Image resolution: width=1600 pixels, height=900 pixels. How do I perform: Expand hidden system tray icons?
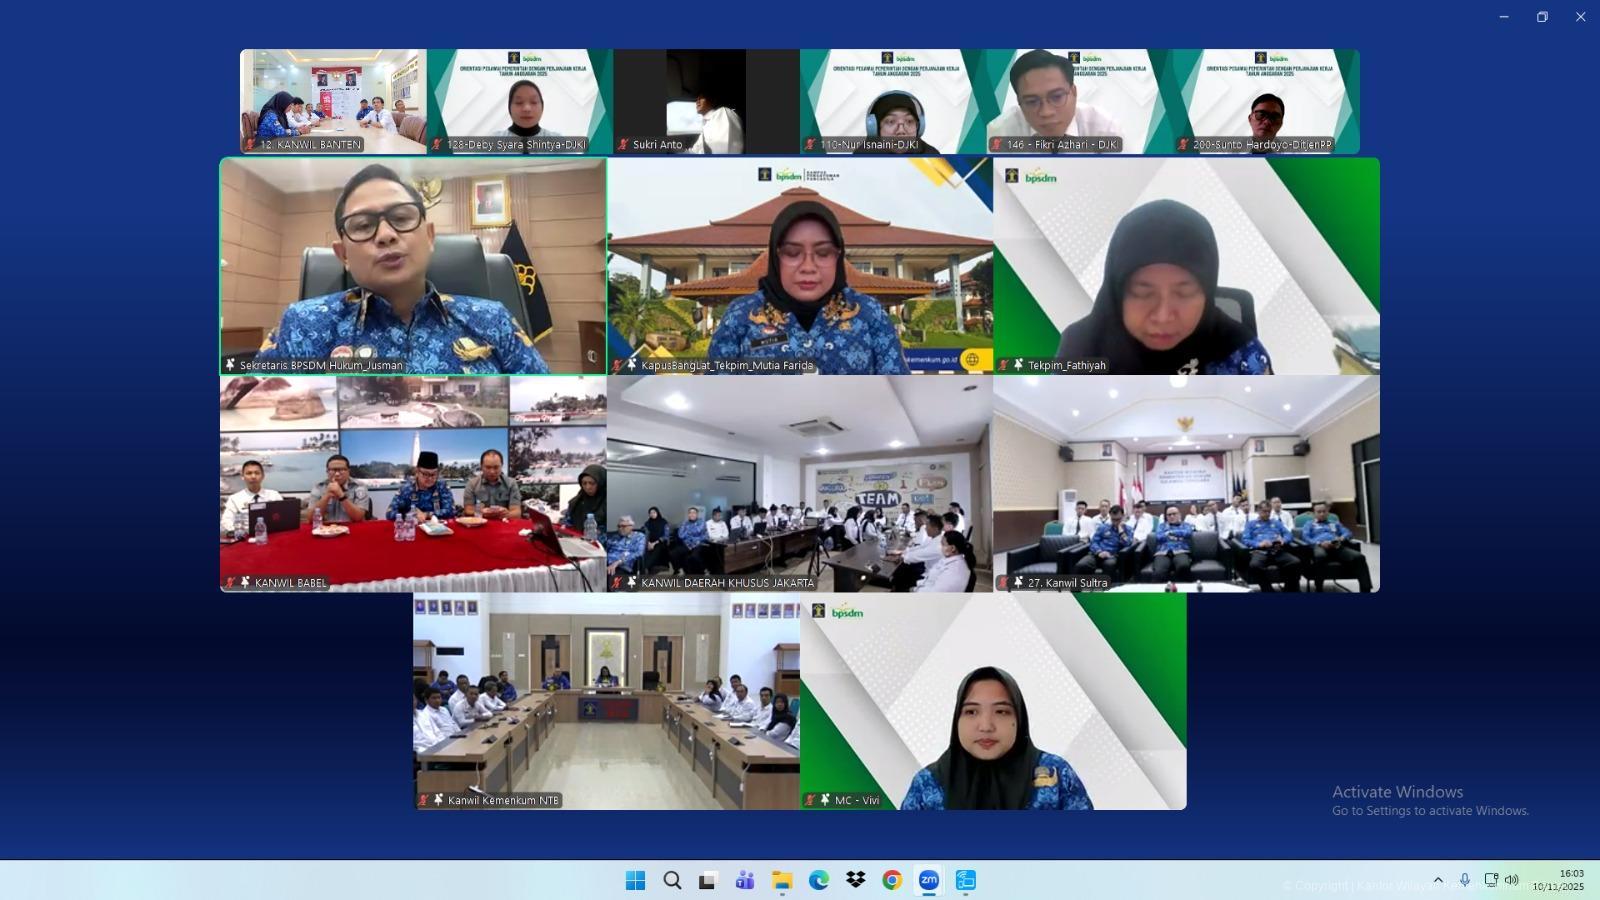point(1438,880)
